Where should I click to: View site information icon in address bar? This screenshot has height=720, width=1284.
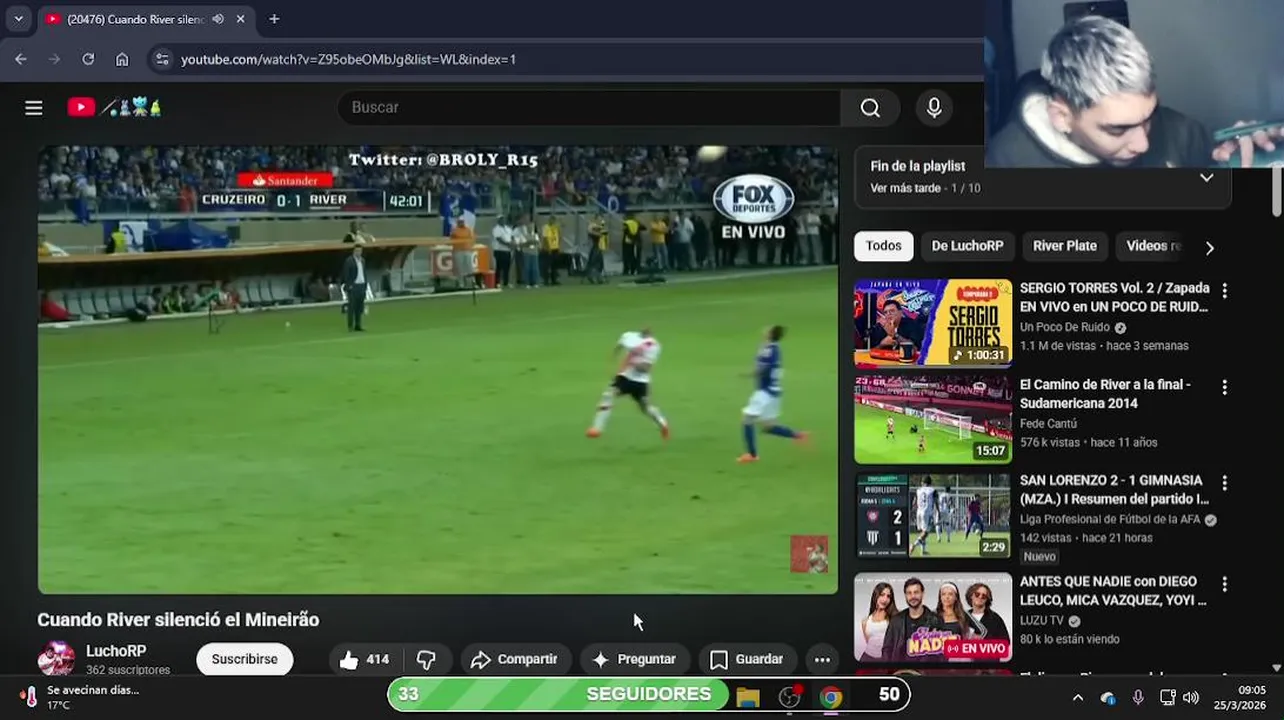click(x=162, y=60)
